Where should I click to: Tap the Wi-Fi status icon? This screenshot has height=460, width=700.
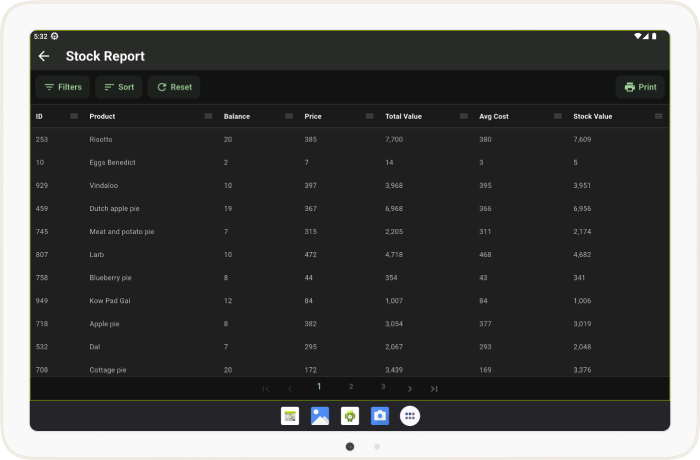pyautogui.click(x=638, y=36)
